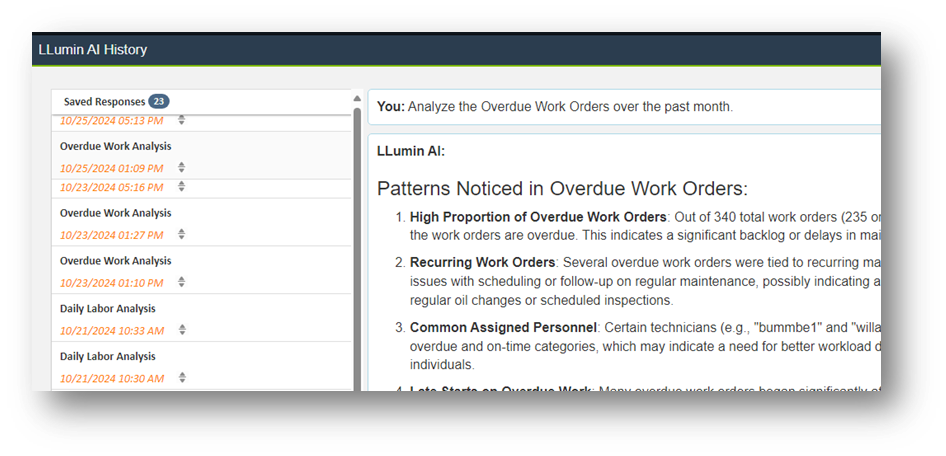The width and height of the screenshot is (946, 456).
Task: Click the saved responses count badge showing 23
Action: tap(158, 101)
